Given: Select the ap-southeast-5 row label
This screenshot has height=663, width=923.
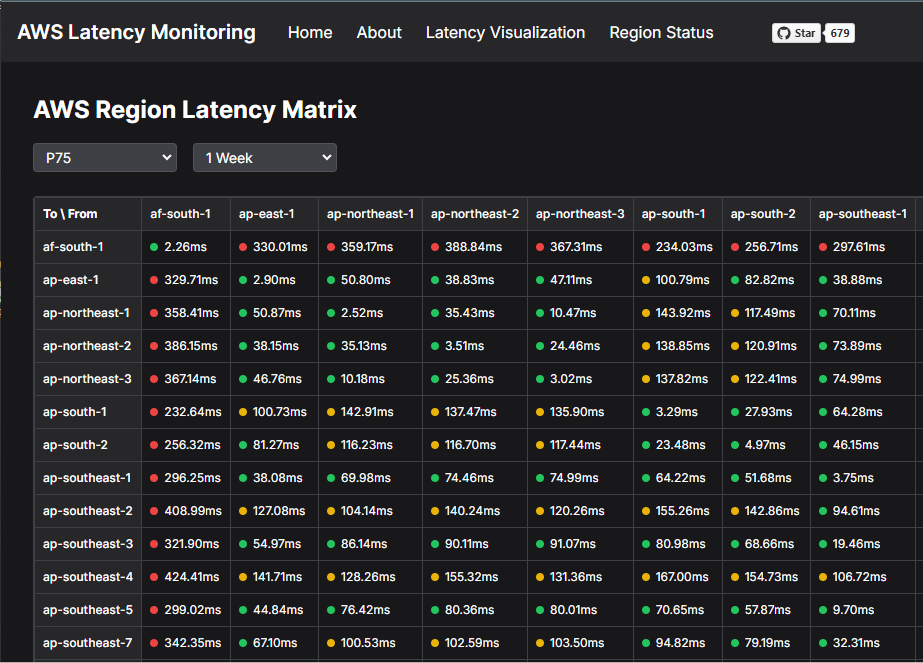Looking at the screenshot, I should (x=88, y=609).
